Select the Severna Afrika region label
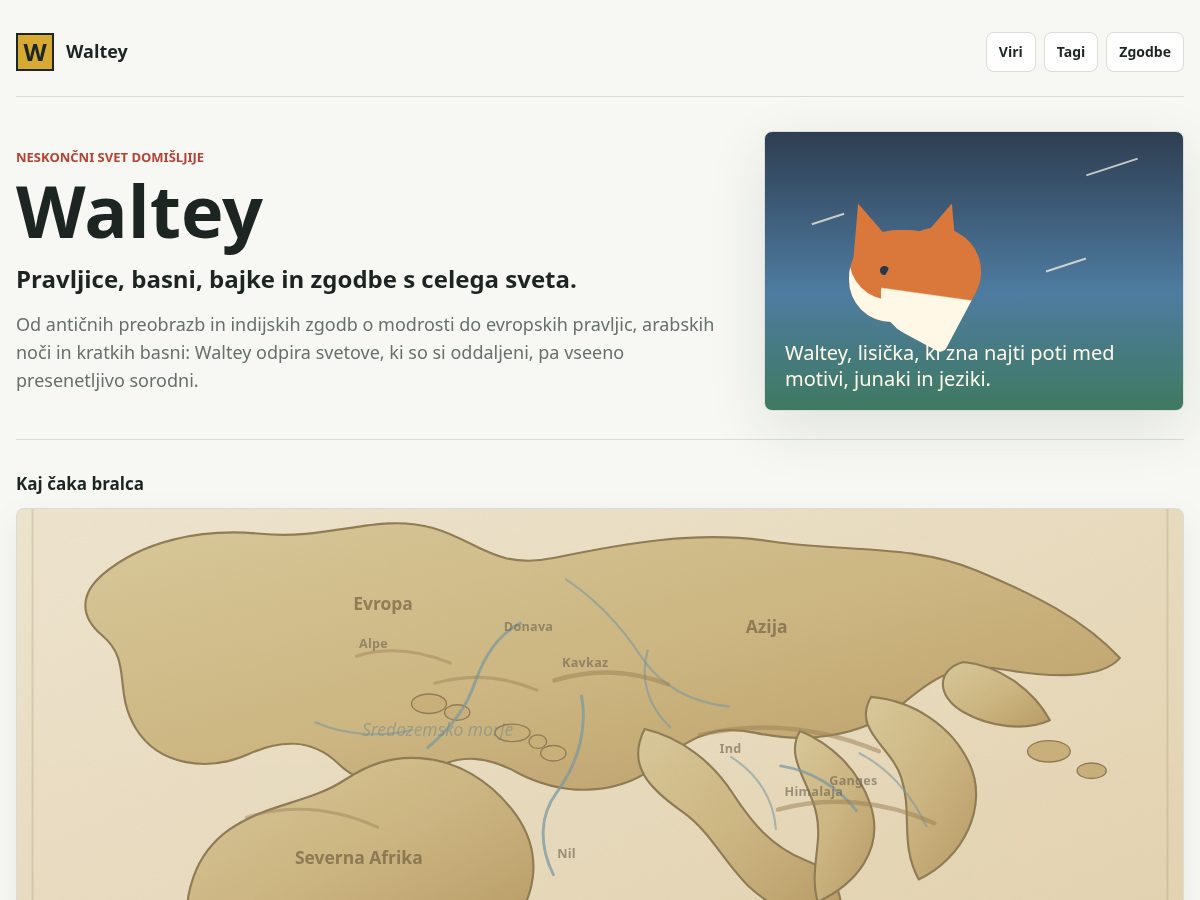Screen dimensions: 1200x900 pos(358,858)
